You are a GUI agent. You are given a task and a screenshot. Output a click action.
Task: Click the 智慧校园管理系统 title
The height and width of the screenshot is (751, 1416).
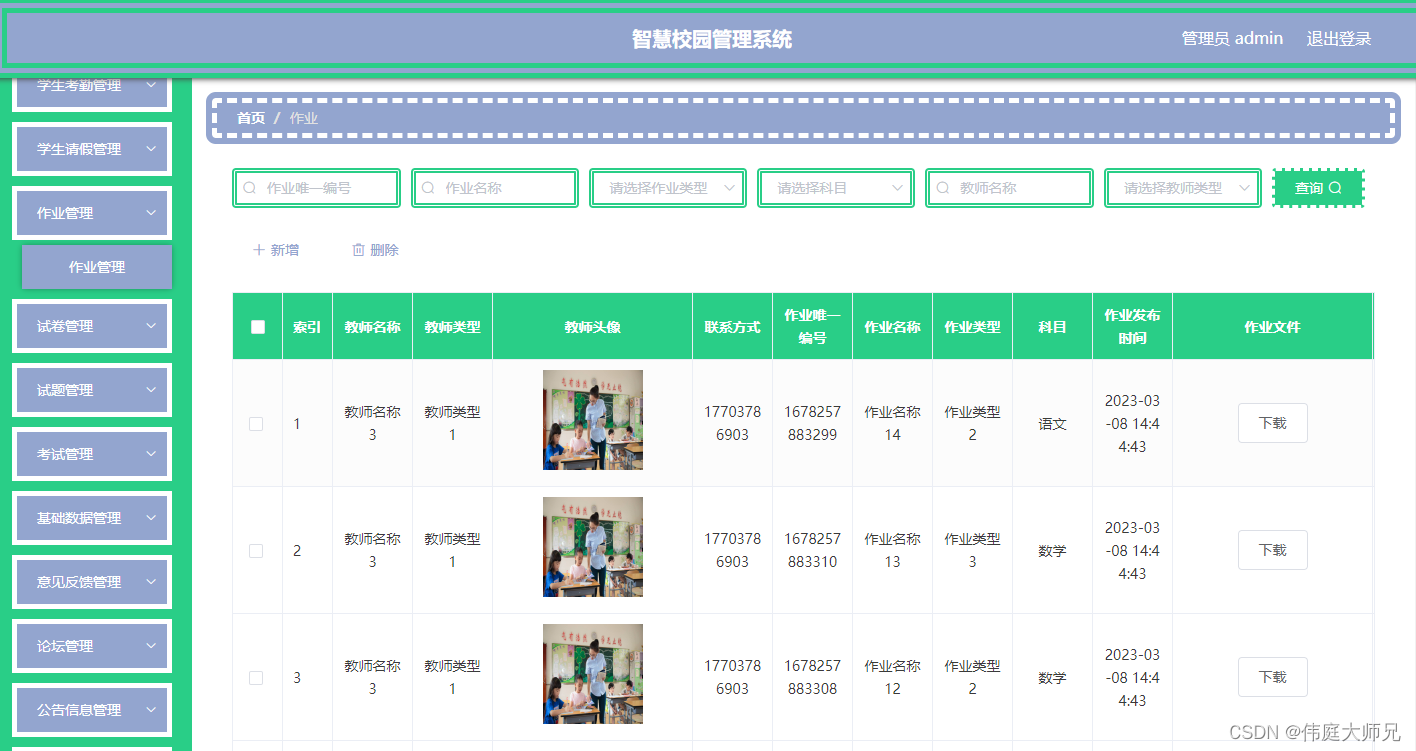[712, 39]
